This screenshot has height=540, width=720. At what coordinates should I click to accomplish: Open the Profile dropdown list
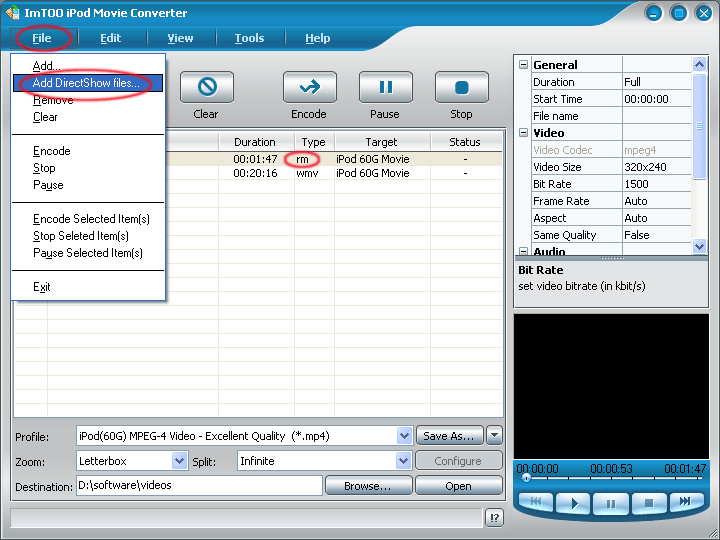[x=404, y=436]
